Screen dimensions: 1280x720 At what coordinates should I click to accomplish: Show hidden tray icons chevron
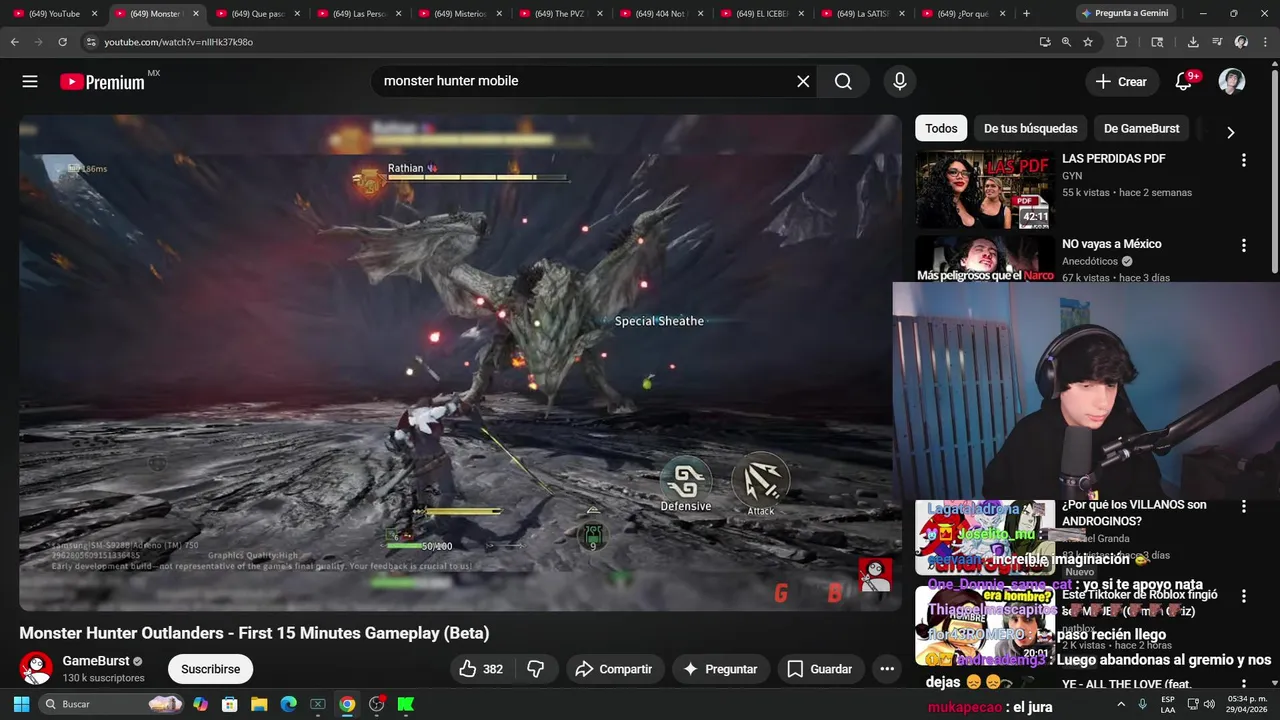click(x=1121, y=704)
